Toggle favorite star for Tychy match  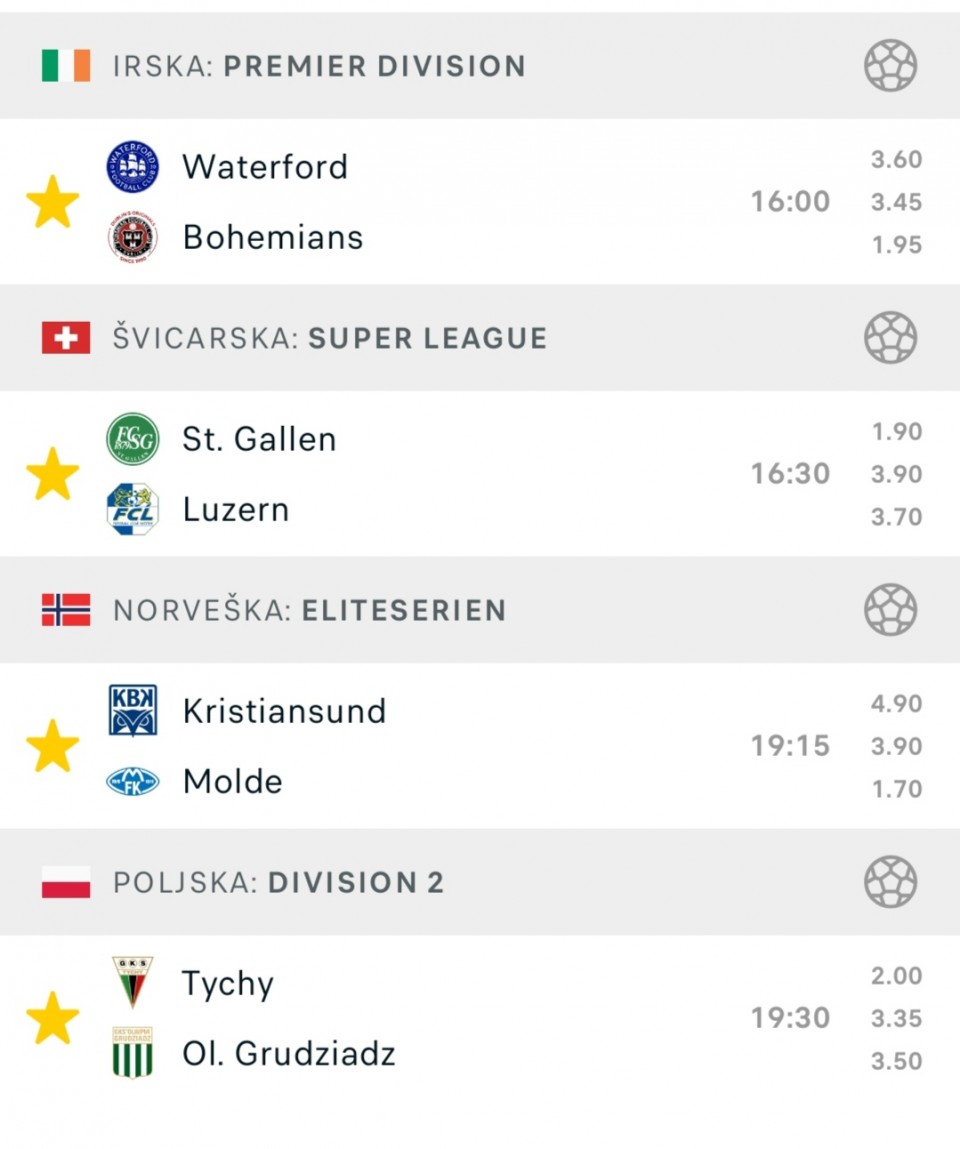pos(53,1019)
